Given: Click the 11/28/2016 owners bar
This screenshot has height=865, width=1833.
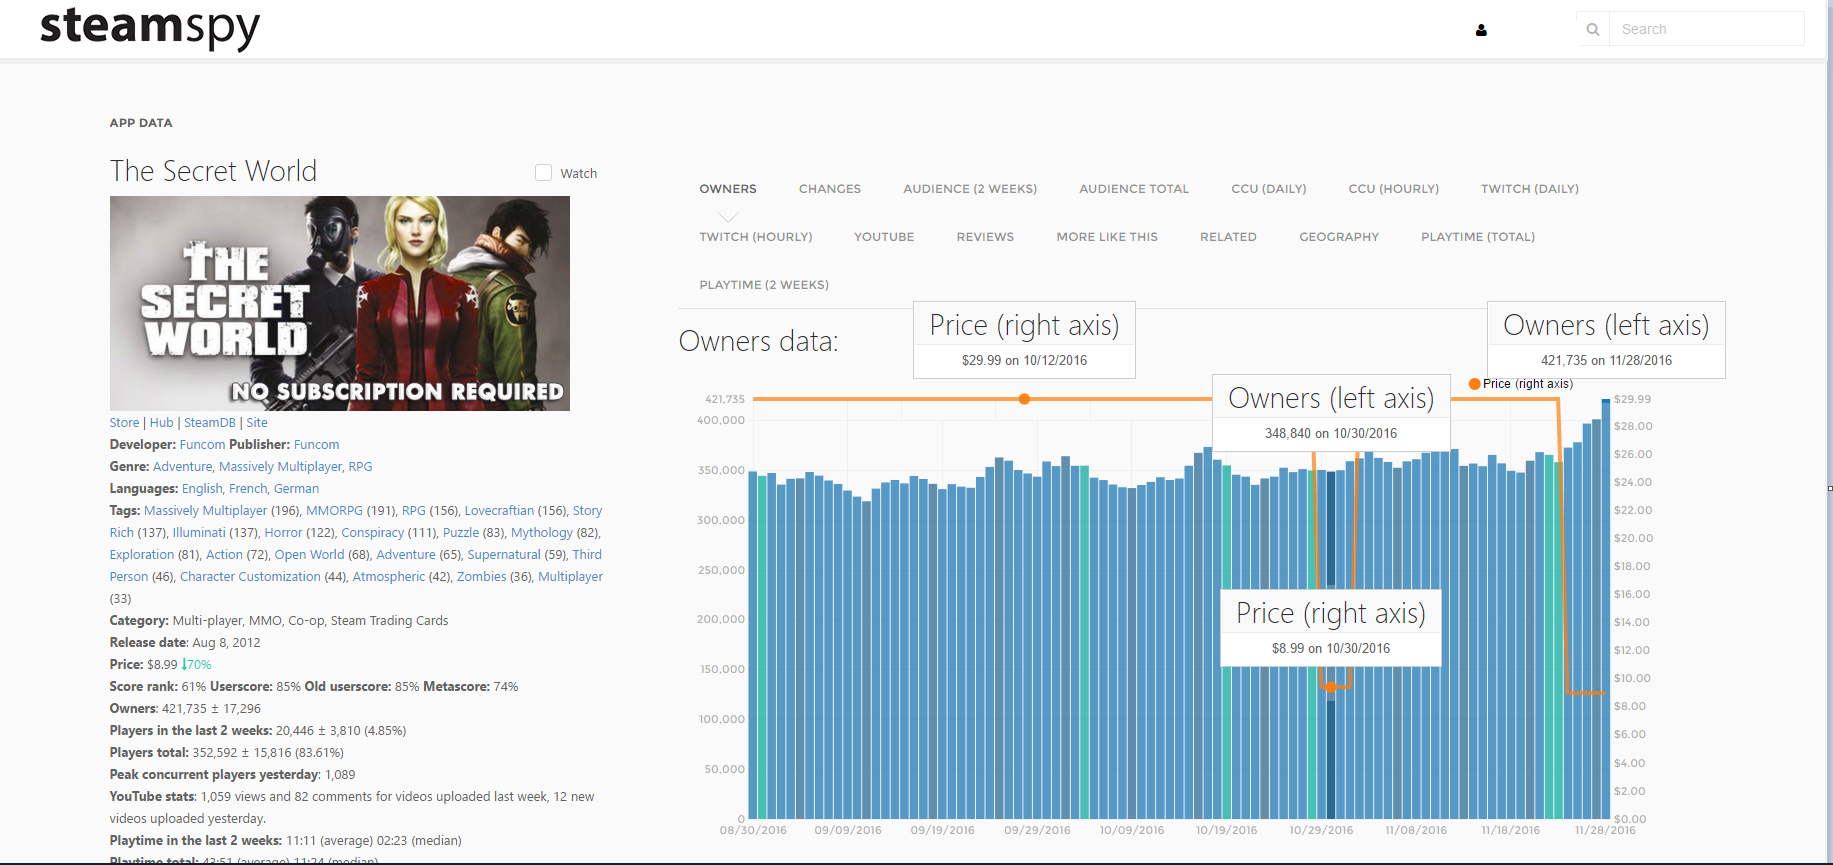Looking at the screenshot, I should point(1606,609).
